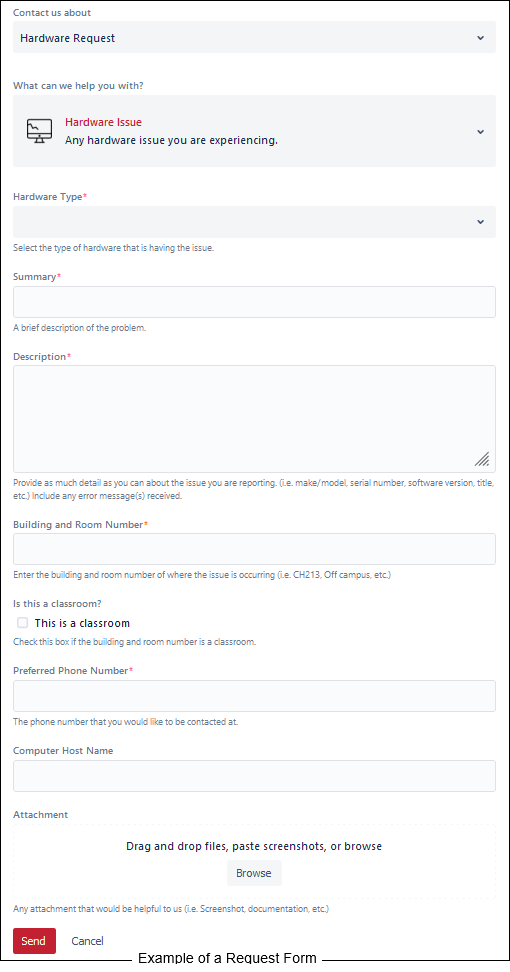The width and height of the screenshot is (510, 972).
Task: Expand the Hardware Issue request type selector
Action: 254,131
